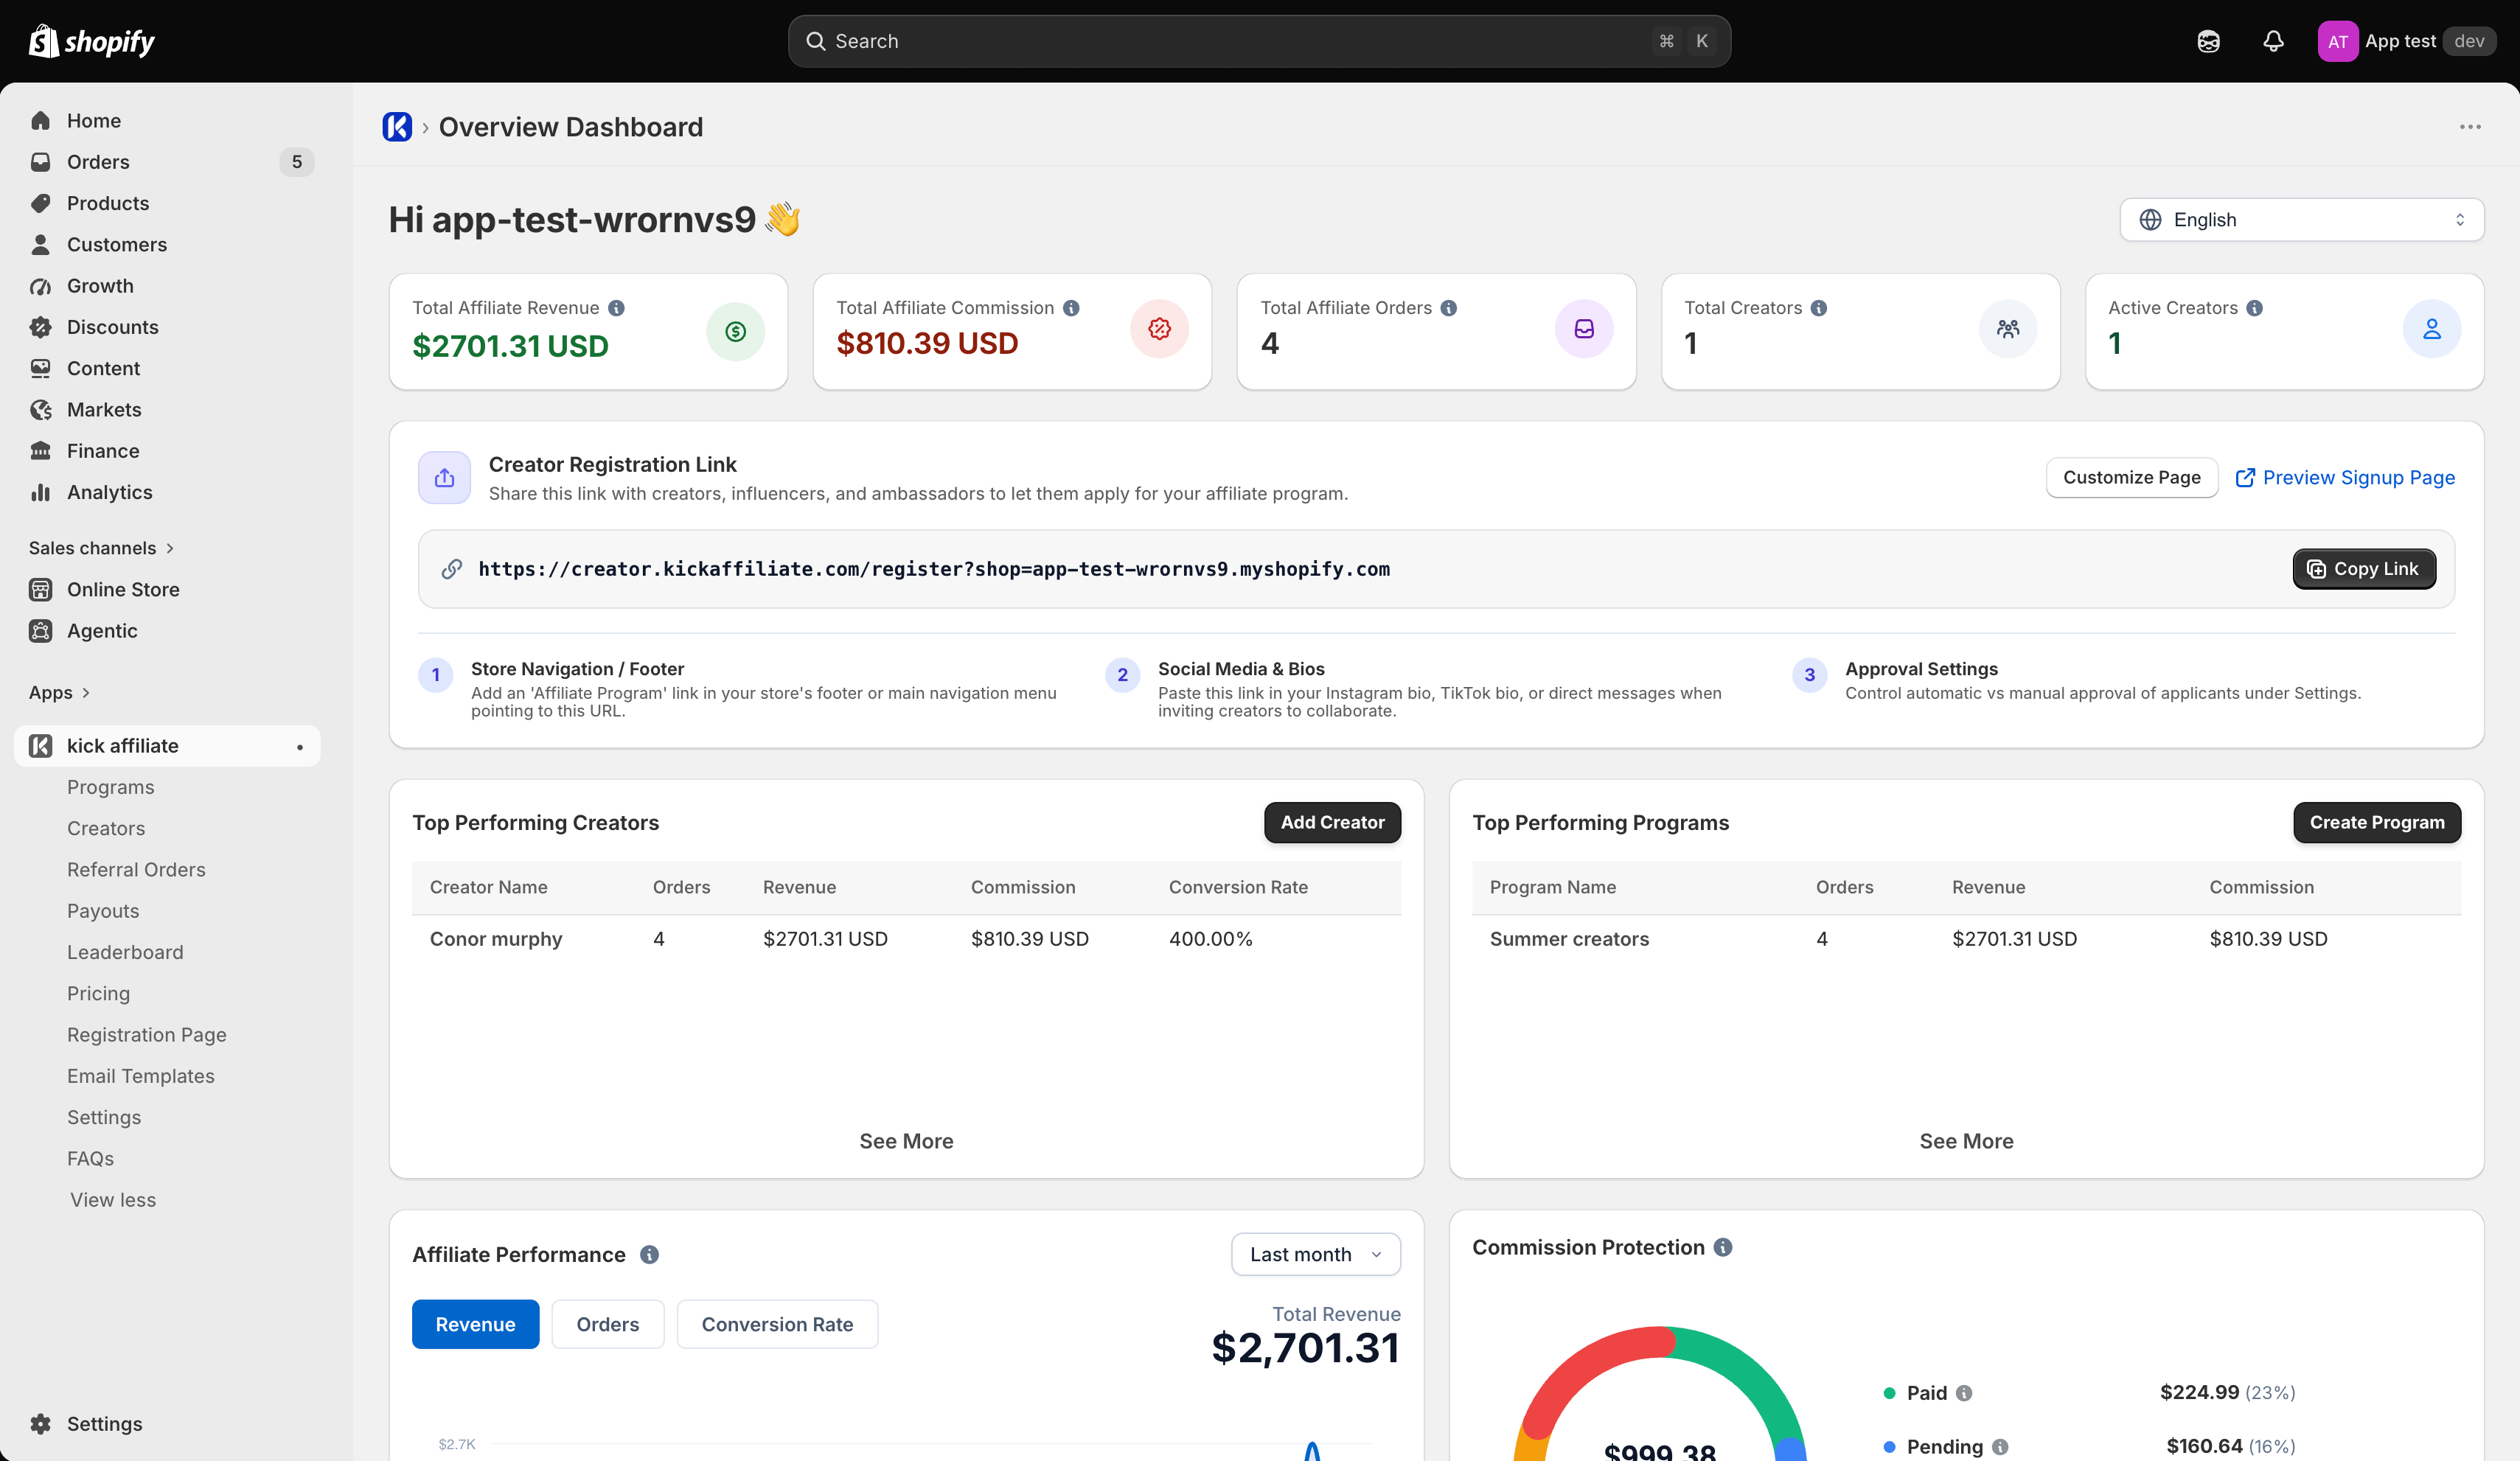The width and height of the screenshot is (2520, 1461).
Task: Click info icon beside Affiliate Performance
Action: tap(649, 1254)
